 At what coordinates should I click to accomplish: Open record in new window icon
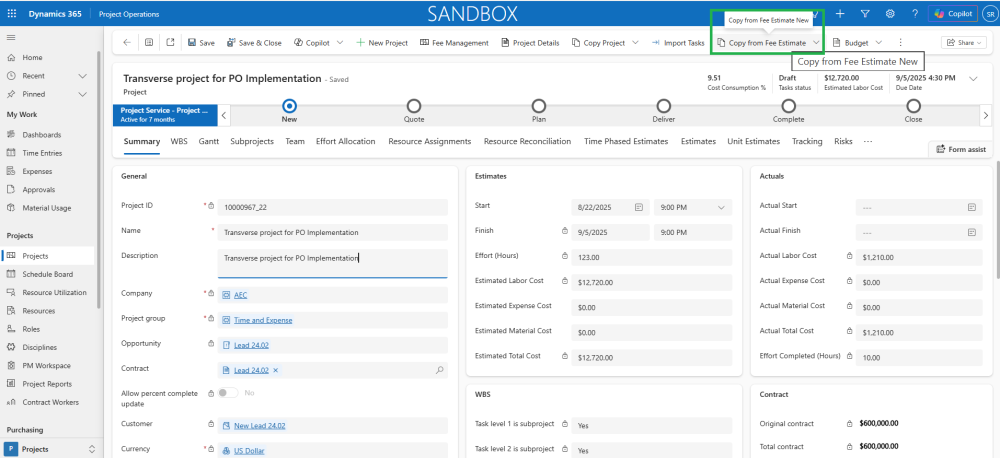170,43
